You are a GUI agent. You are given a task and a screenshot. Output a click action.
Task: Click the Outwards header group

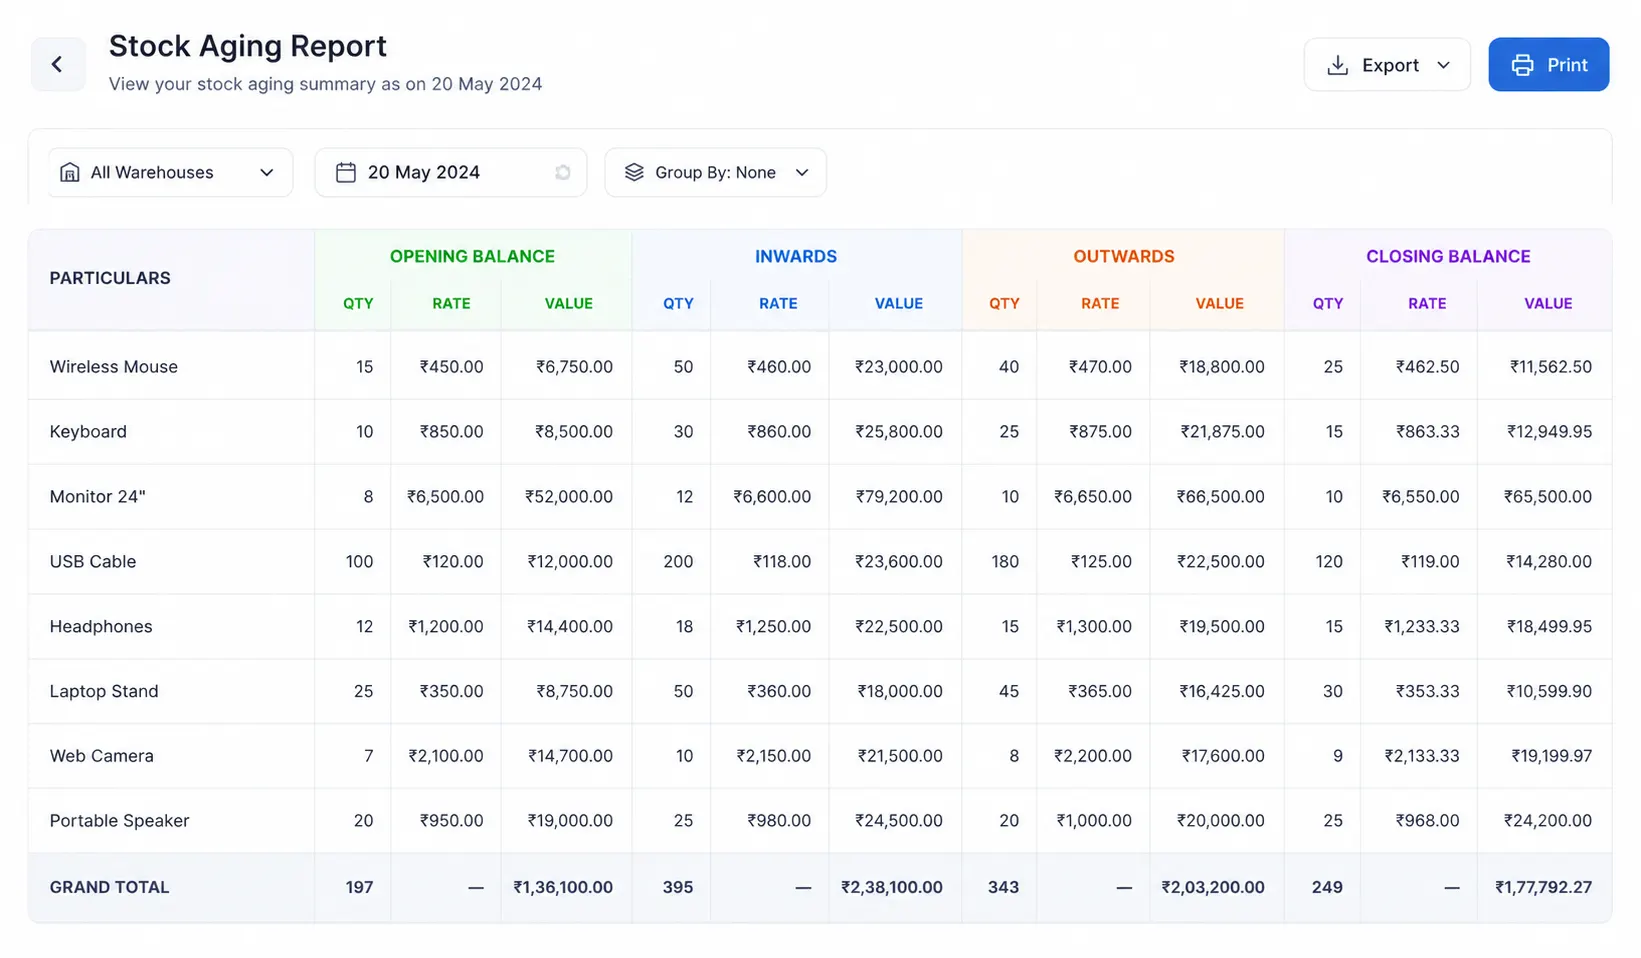[1124, 256]
